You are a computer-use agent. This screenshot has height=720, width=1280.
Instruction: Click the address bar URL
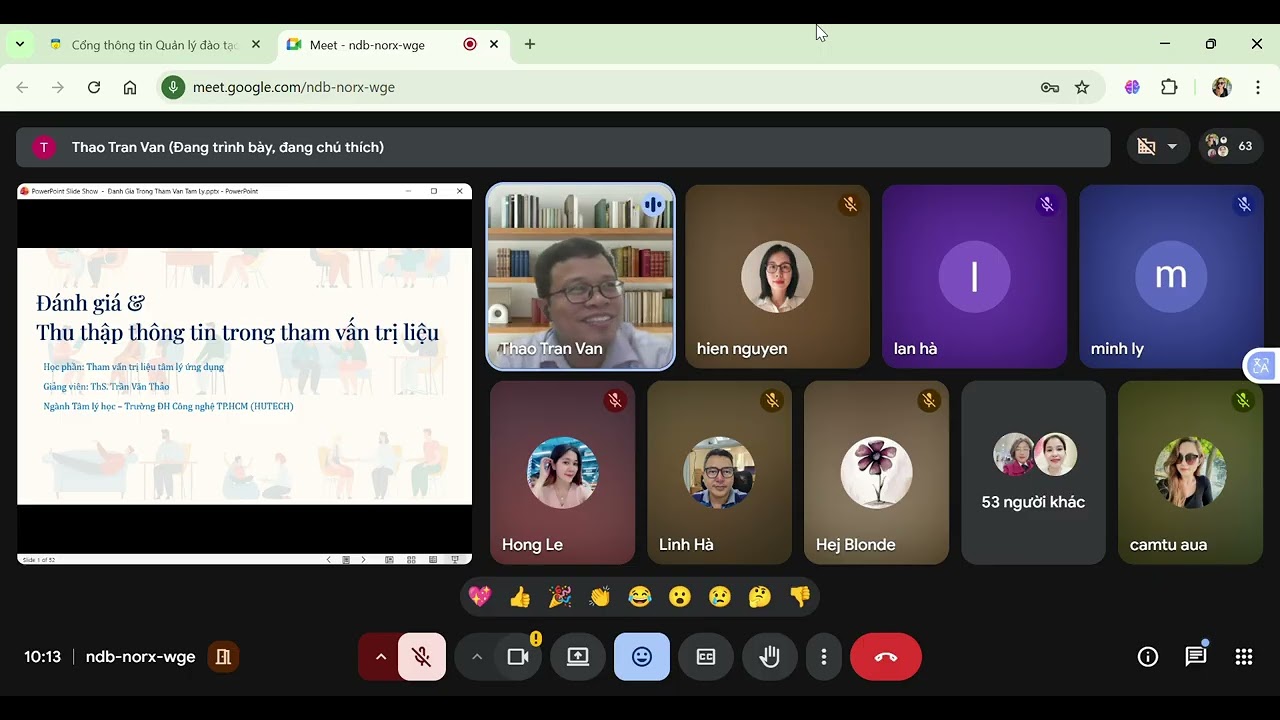(294, 88)
